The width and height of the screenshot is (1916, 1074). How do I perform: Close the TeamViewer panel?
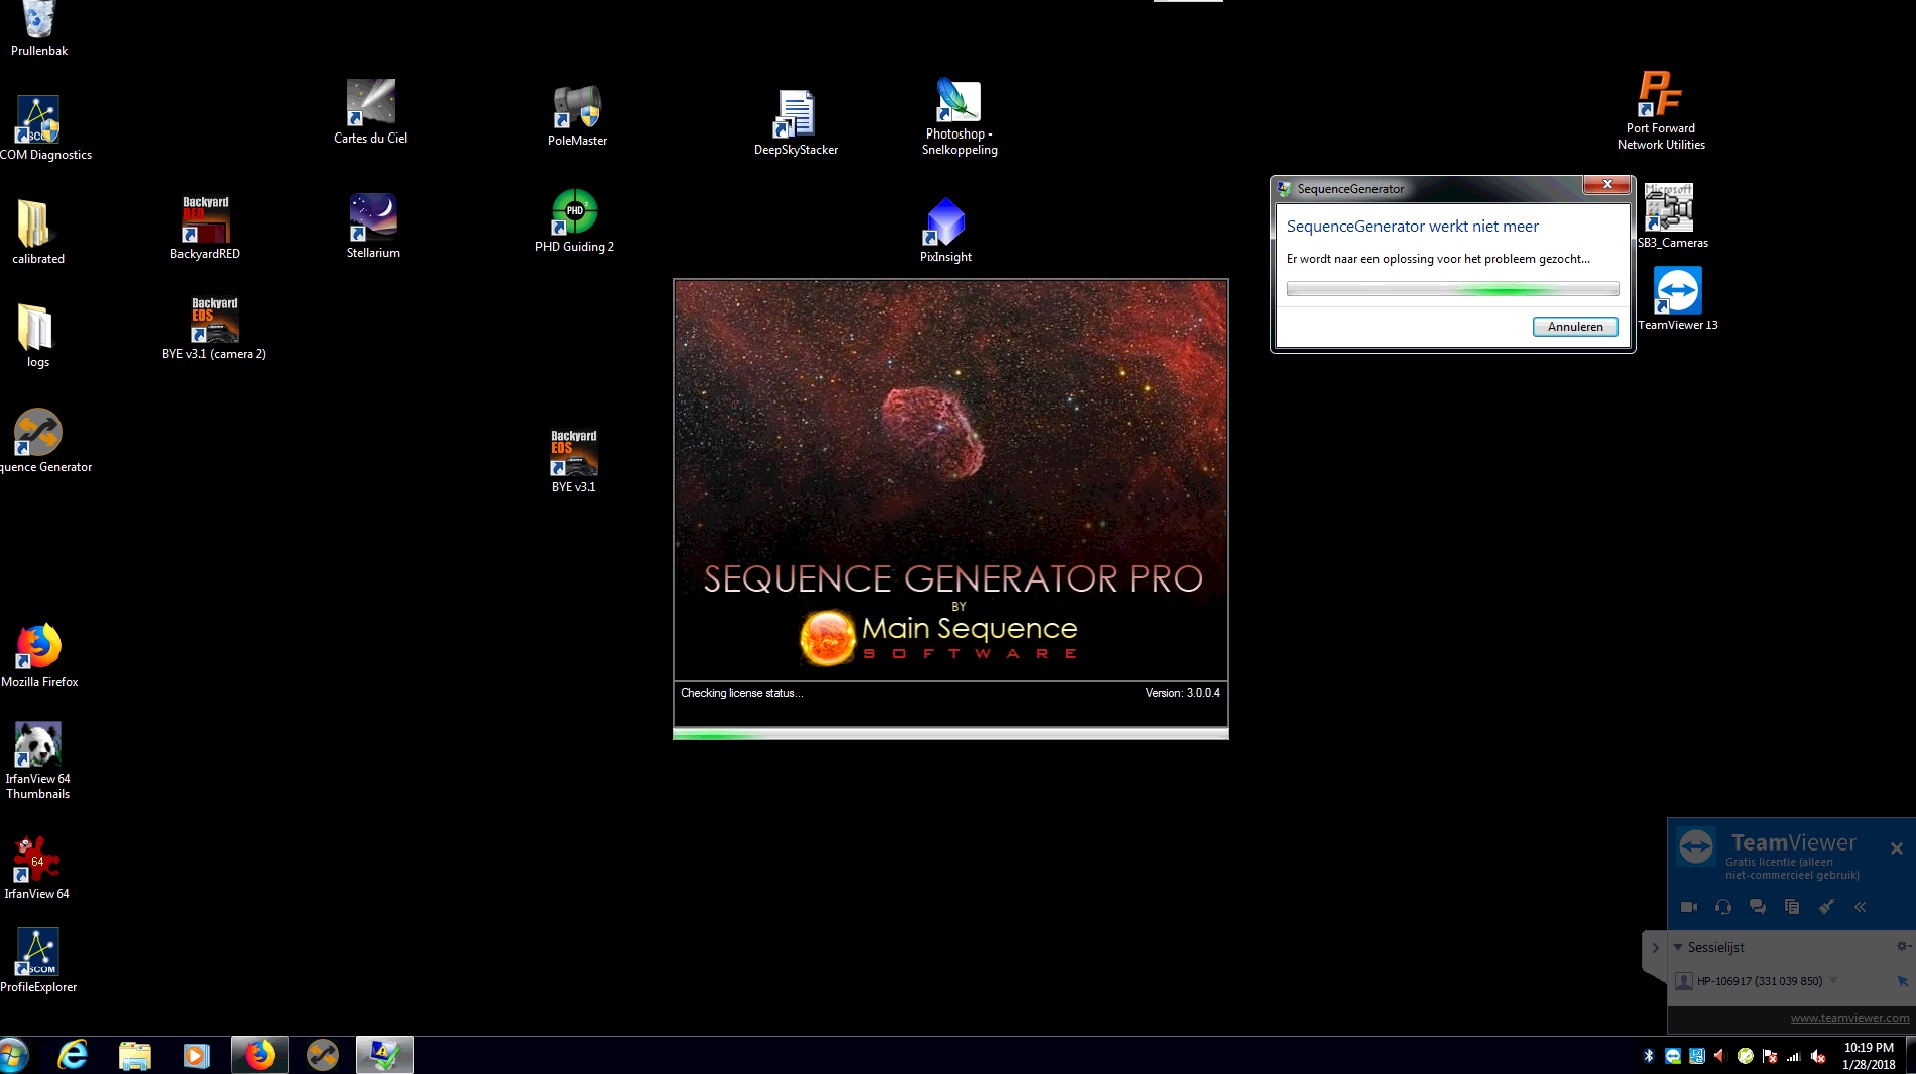pos(1896,848)
